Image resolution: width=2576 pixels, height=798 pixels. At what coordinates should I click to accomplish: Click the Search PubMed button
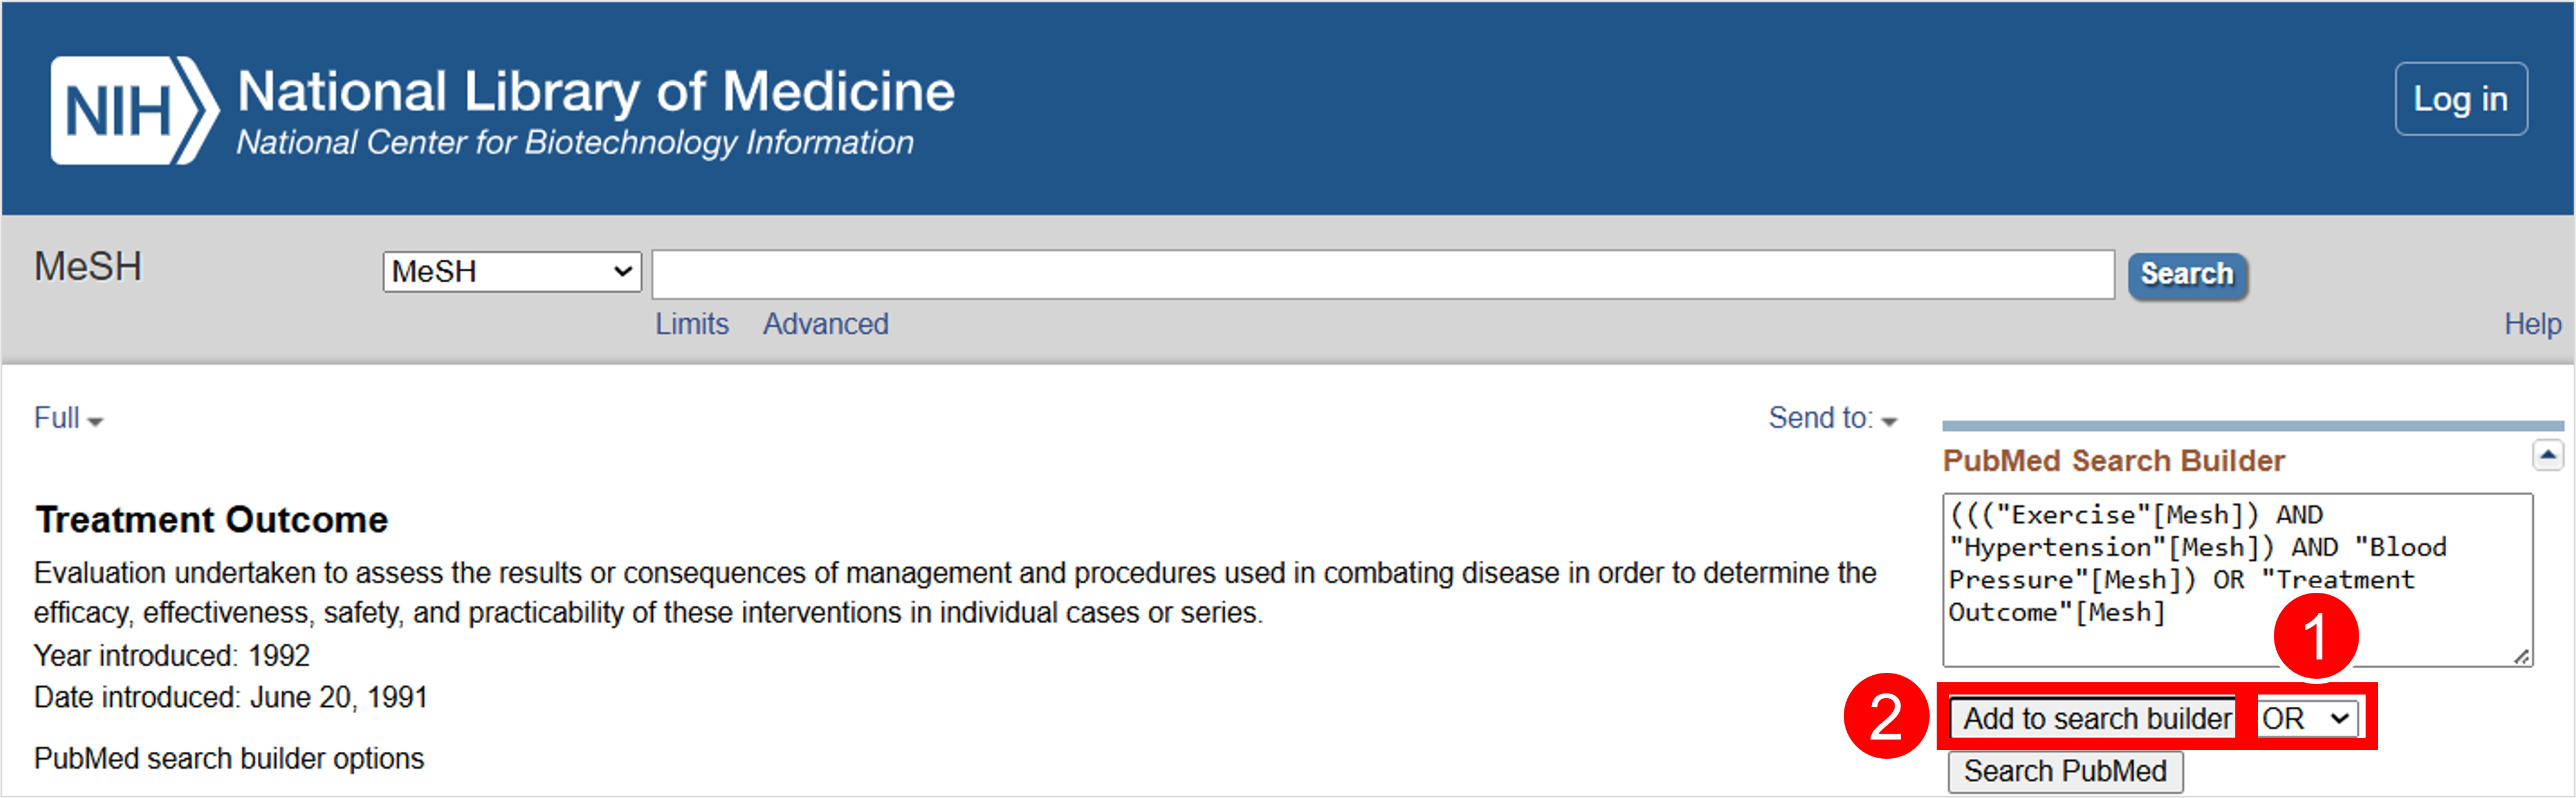point(2065,771)
